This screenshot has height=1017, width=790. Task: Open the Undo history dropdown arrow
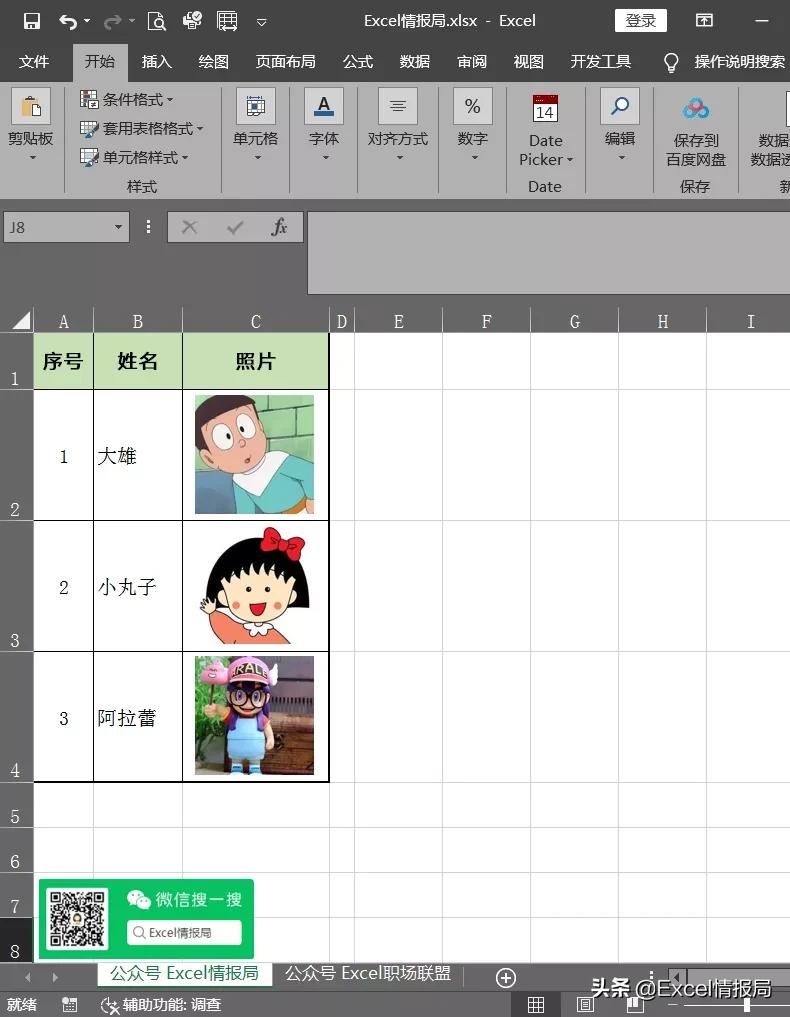pyautogui.click(x=88, y=21)
